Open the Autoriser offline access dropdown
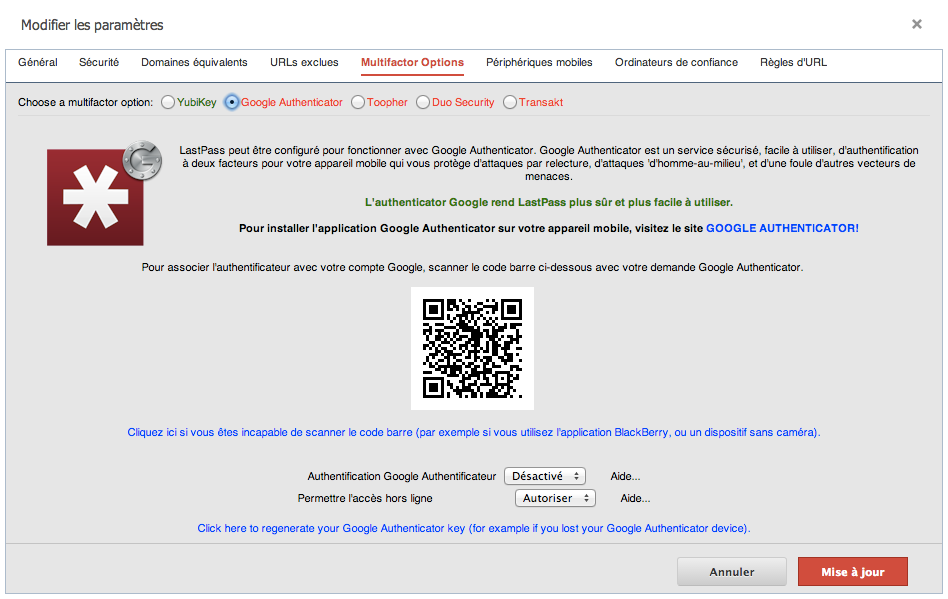Screen dimensions: 948x599 (x=555, y=498)
